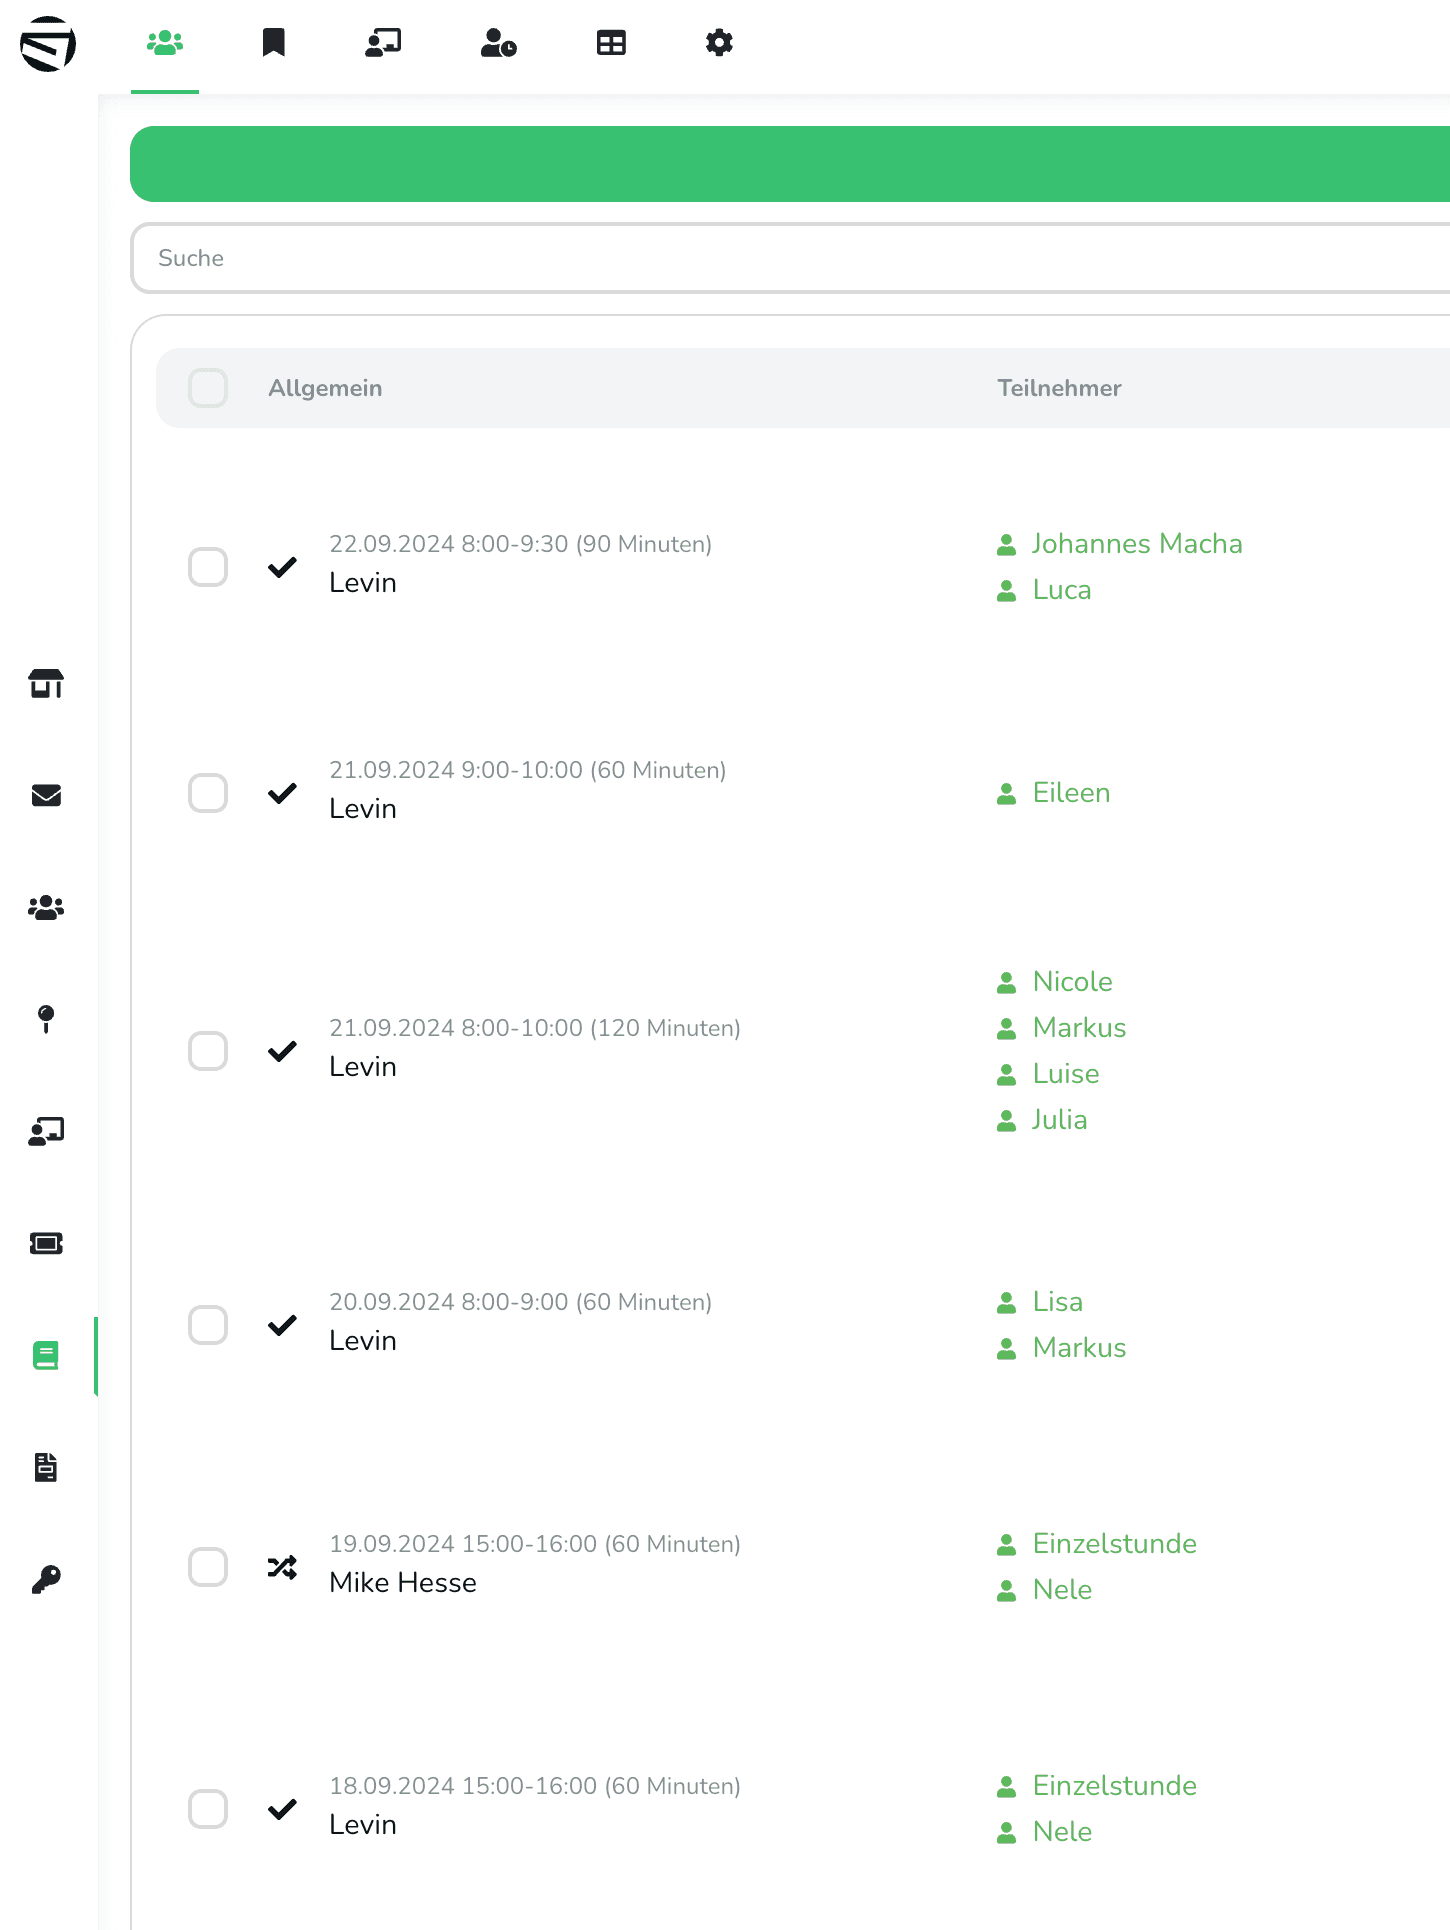1450x1930 pixels.
Task: Switch to the bookmark tab at top
Action: coord(274,43)
